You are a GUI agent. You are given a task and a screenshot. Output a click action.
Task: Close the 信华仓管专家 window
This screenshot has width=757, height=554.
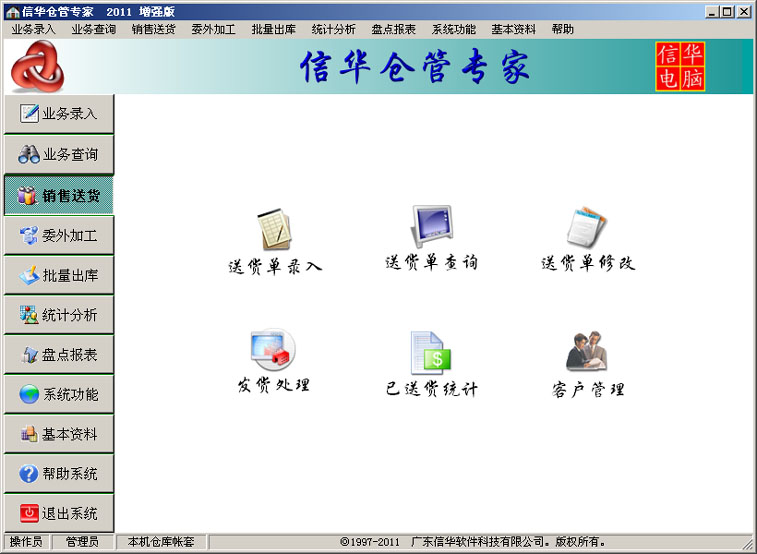click(744, 12)
